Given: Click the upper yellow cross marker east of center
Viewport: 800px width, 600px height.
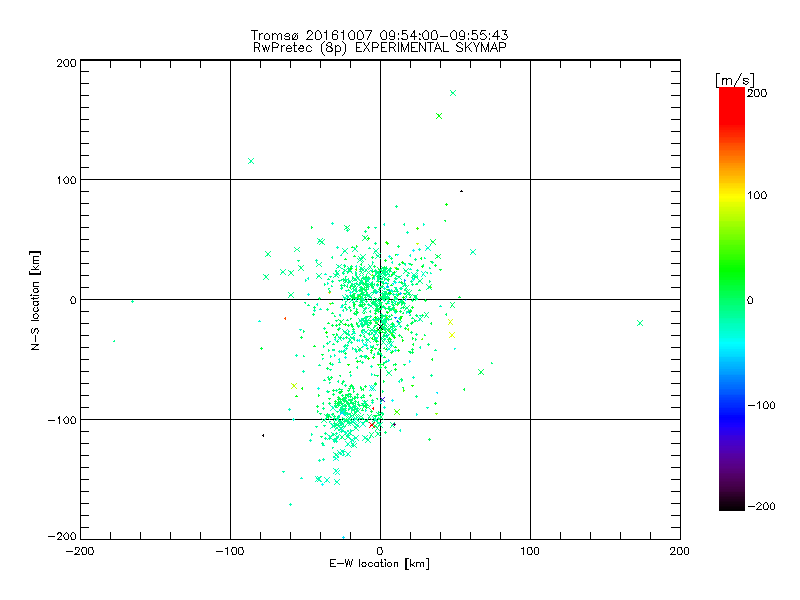Looking at the screenshot, I should (451, 322).
